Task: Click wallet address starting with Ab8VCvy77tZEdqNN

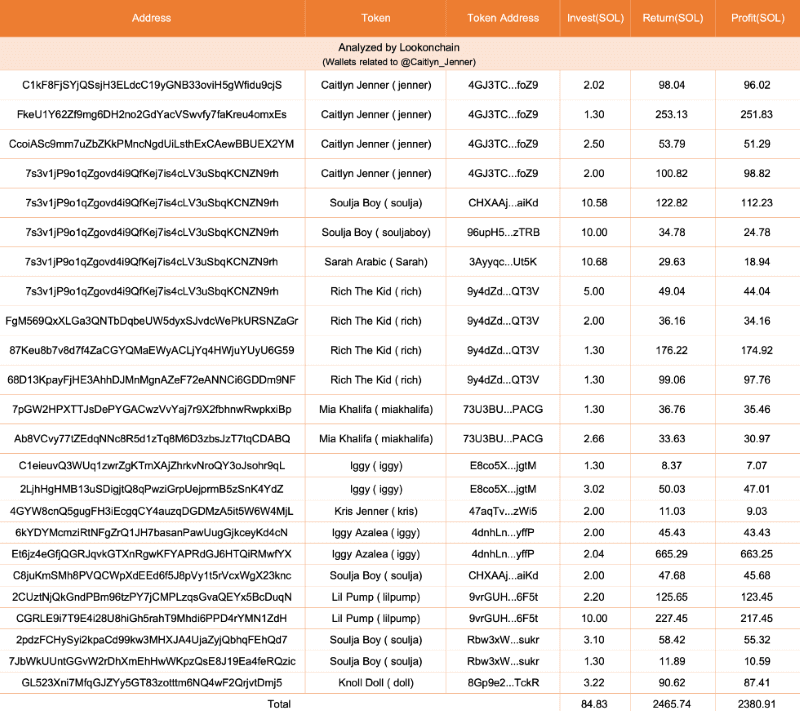Action: click(x=152, y=439)
